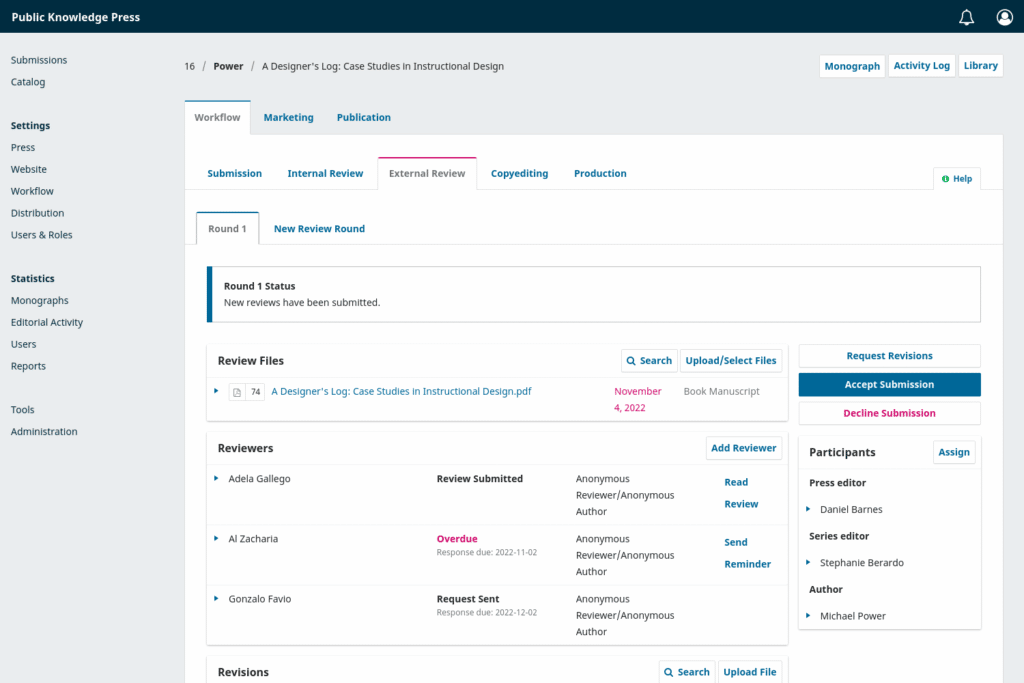Screen dimensions: 1024x683
Task: Expand the review file disclosure triangle
Action: pyautogui.click(x=216, y=391)
